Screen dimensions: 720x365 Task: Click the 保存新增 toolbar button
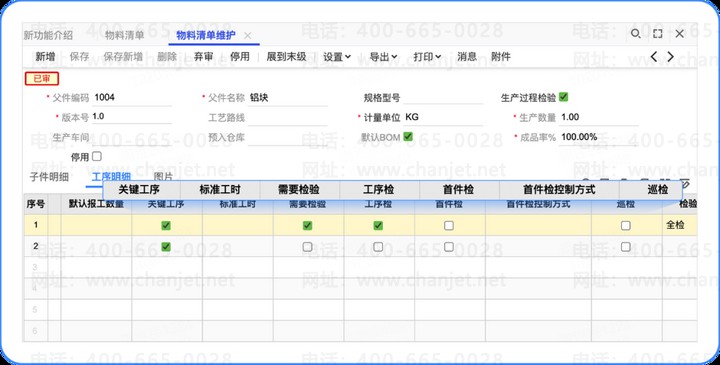point(123,57)
